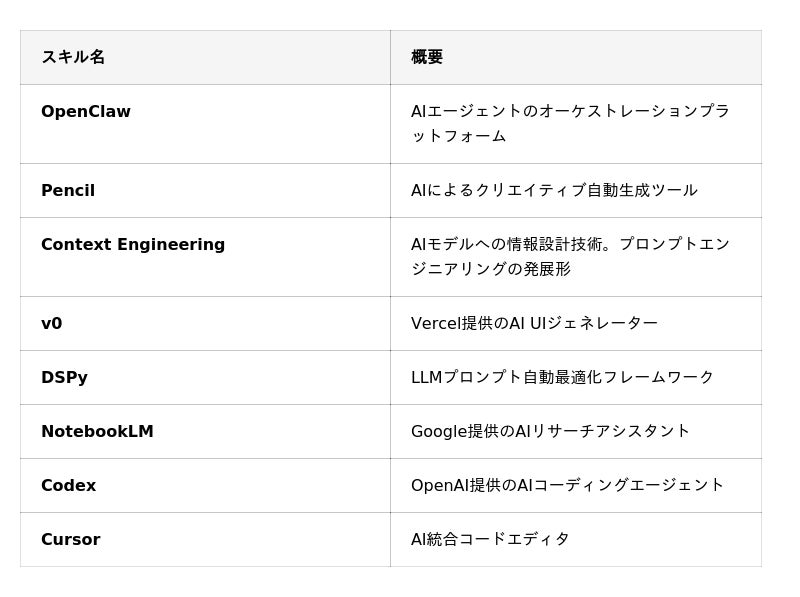Select the Vercel提供のAI UIジェネレーター text

point(534,323)
